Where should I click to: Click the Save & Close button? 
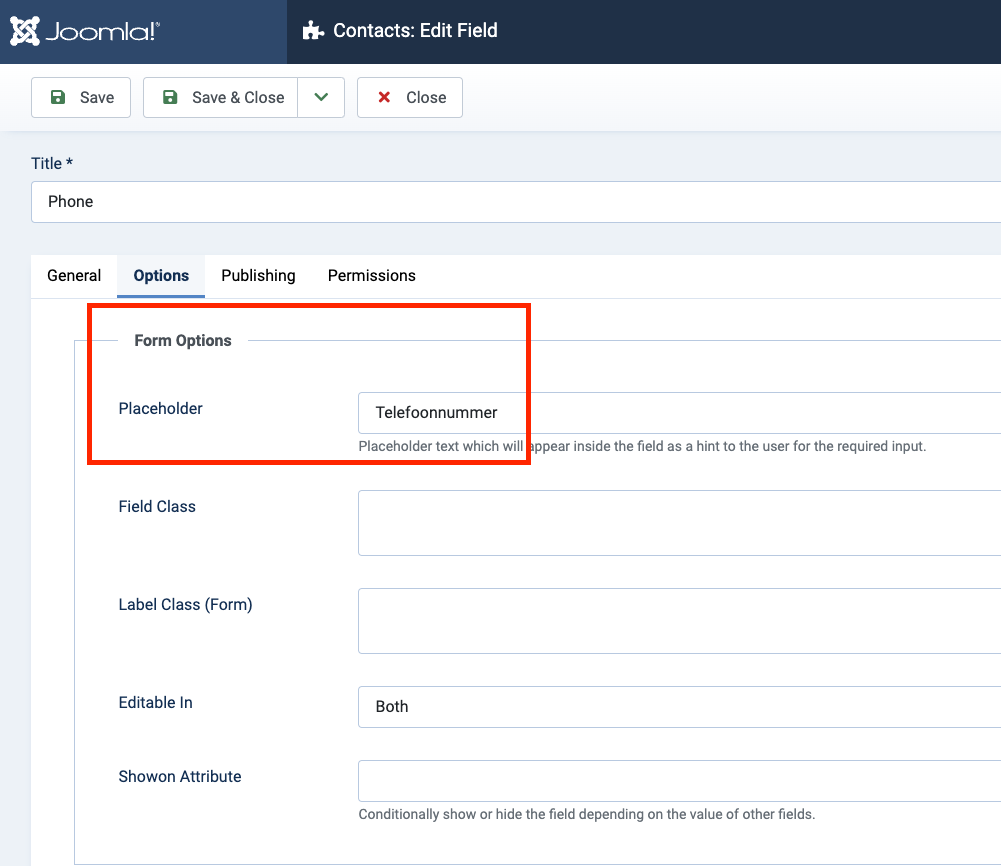click(221, 98)
